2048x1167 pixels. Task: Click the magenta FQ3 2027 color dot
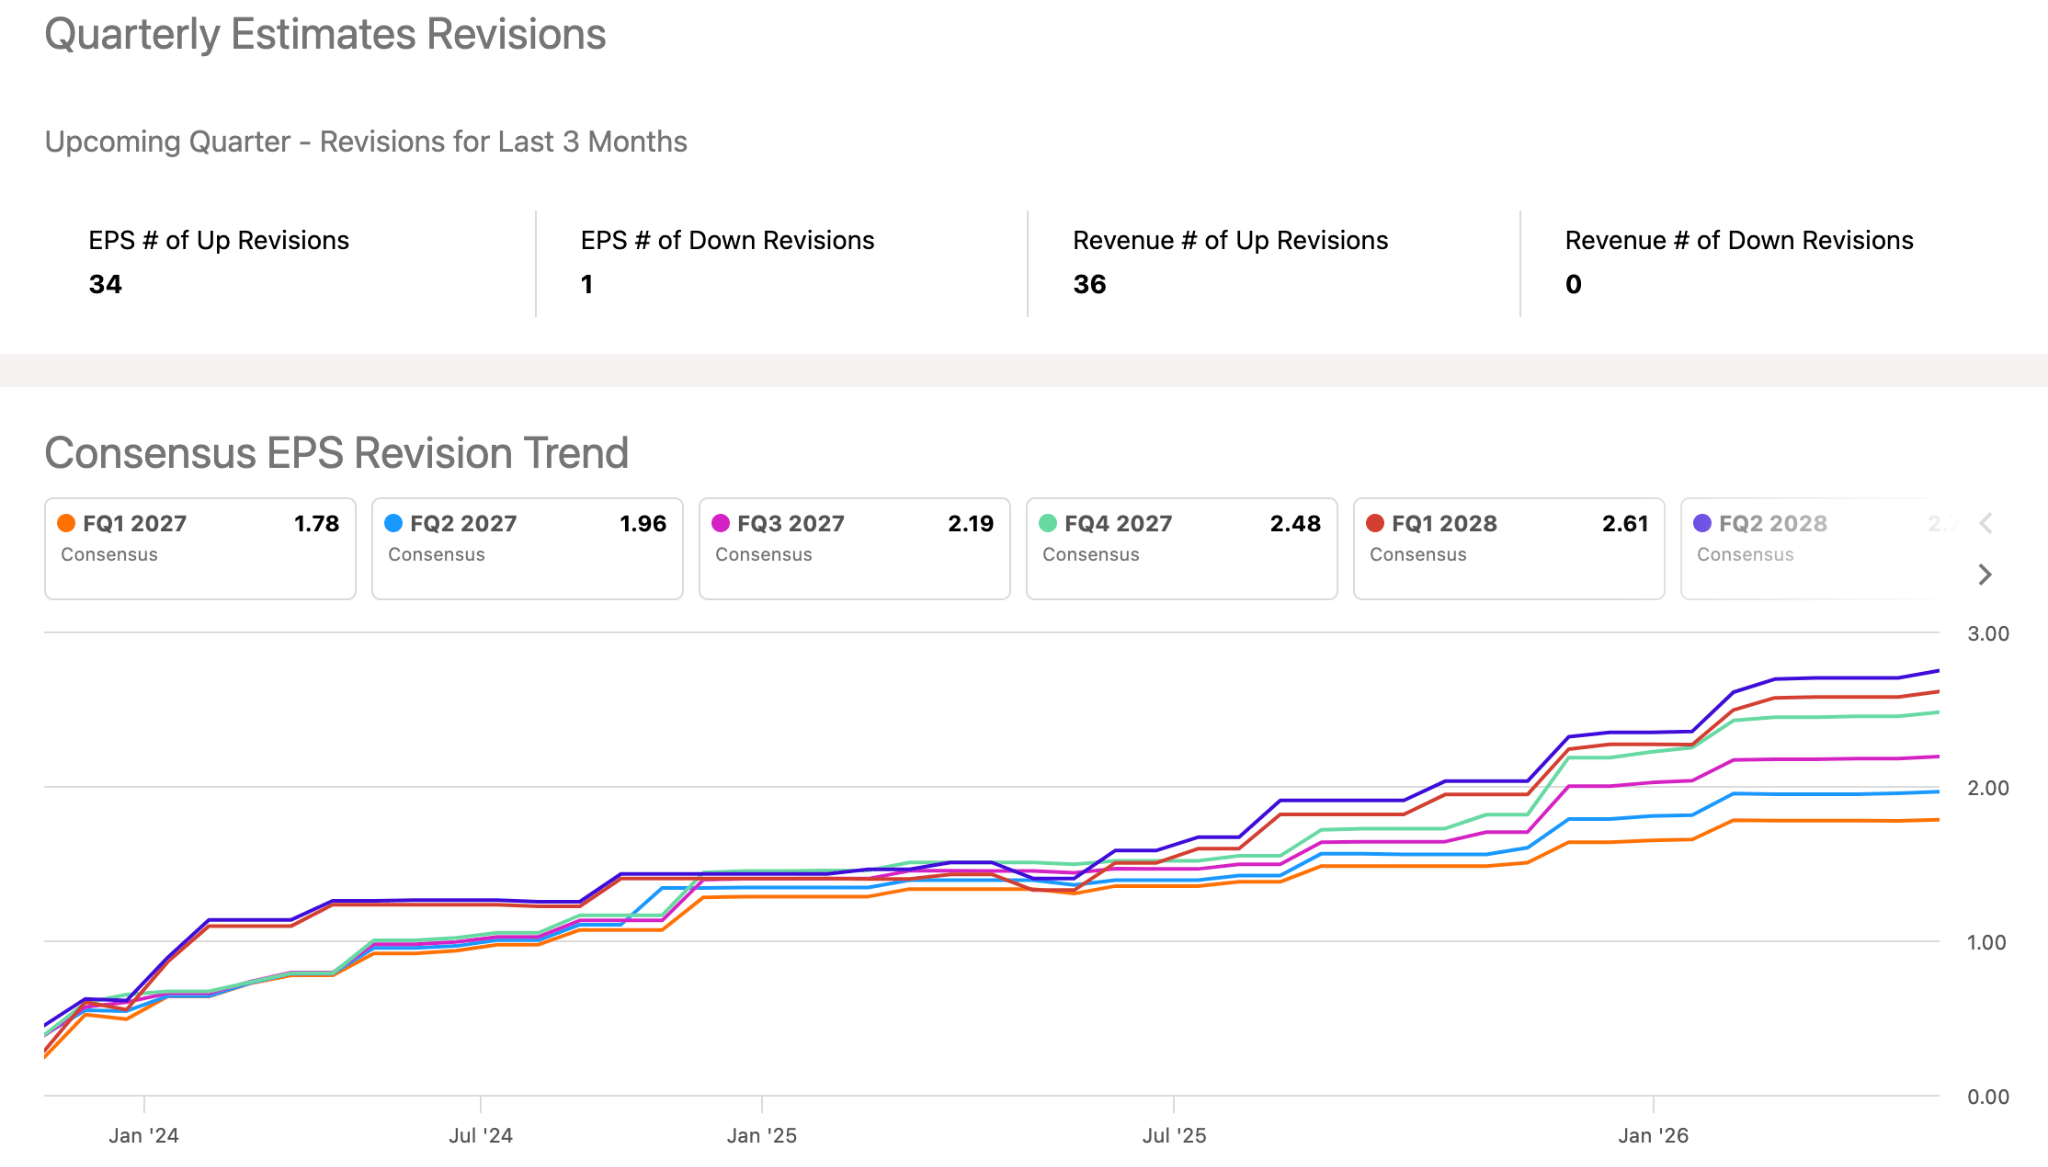721,523
